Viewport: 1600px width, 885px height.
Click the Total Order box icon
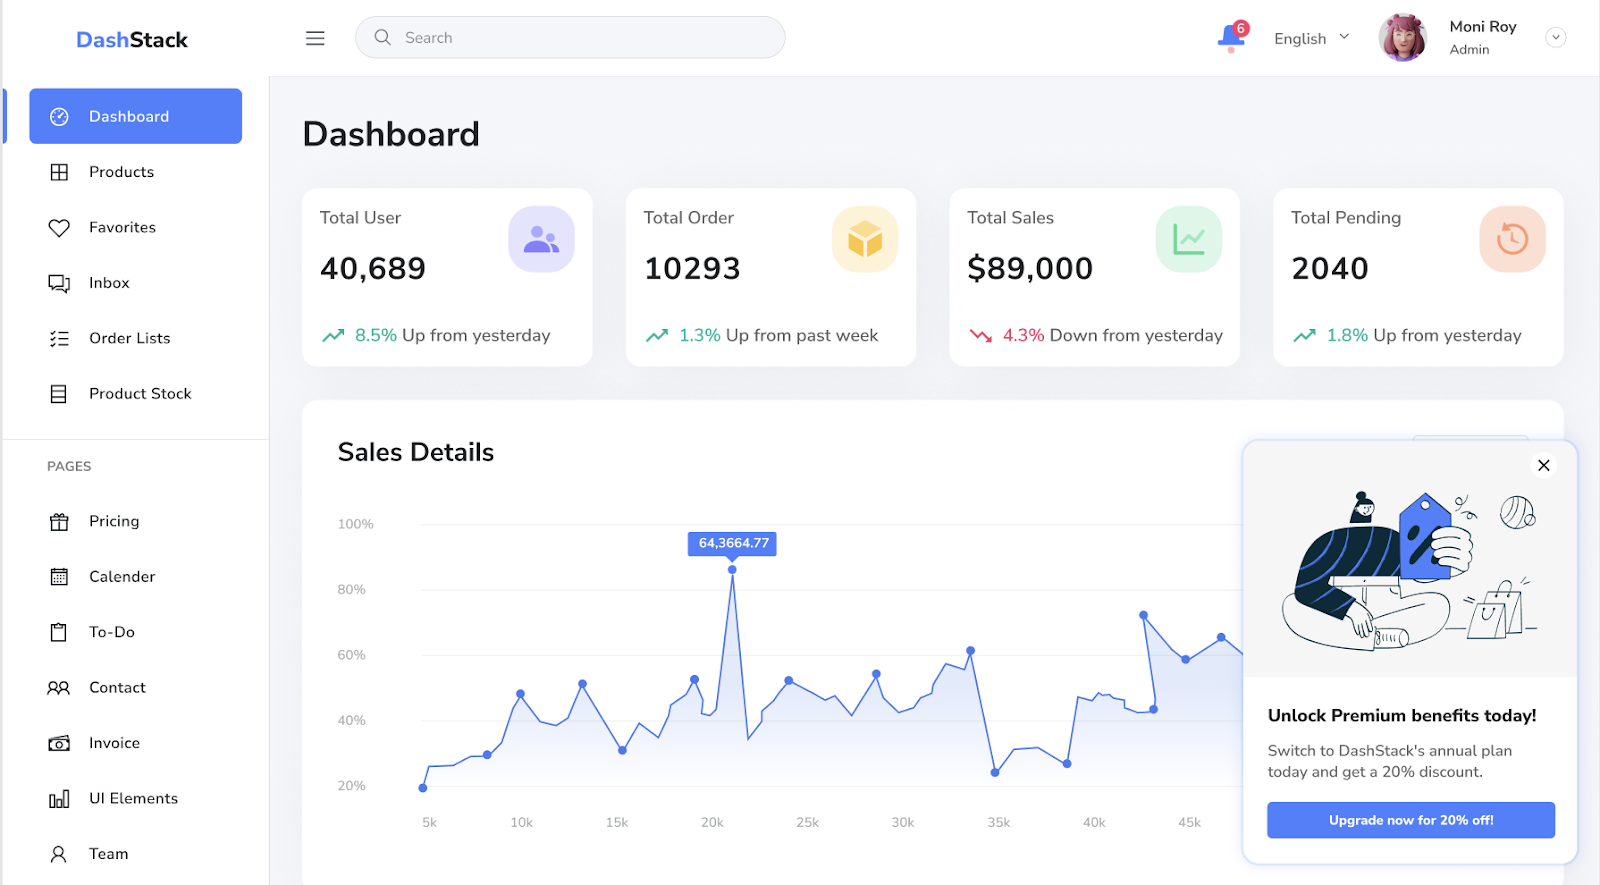[865, 239]
